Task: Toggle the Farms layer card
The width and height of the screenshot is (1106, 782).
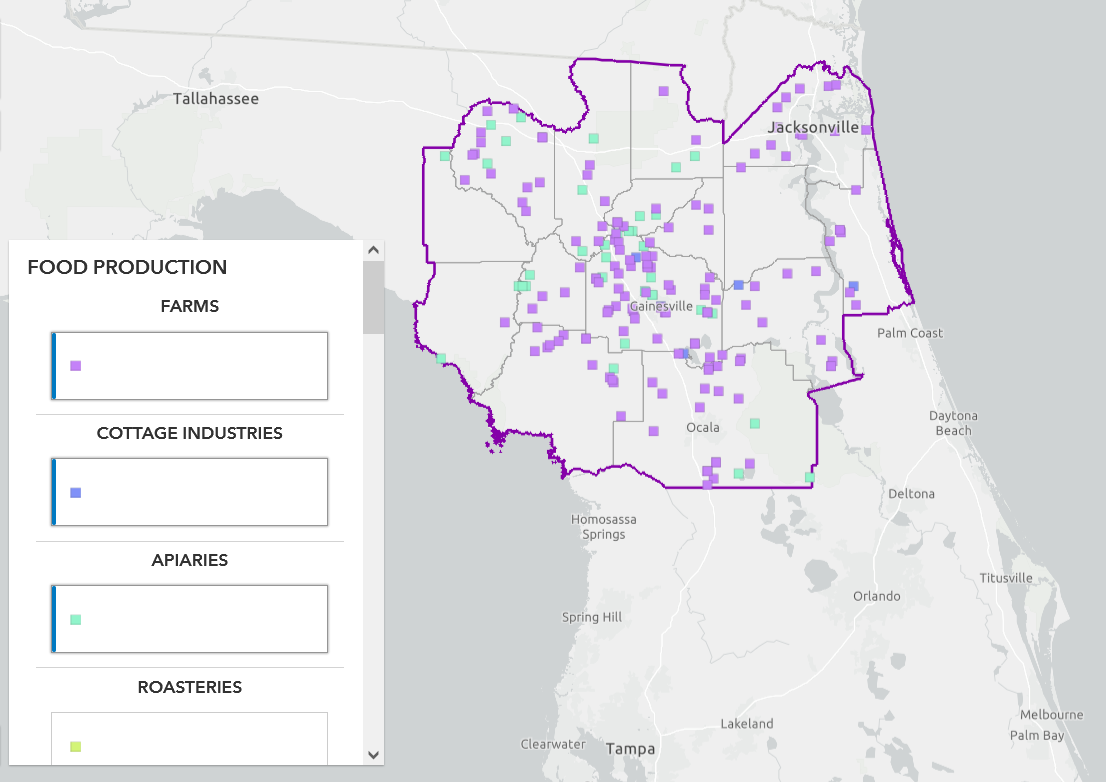Action: tap(190, 365)
